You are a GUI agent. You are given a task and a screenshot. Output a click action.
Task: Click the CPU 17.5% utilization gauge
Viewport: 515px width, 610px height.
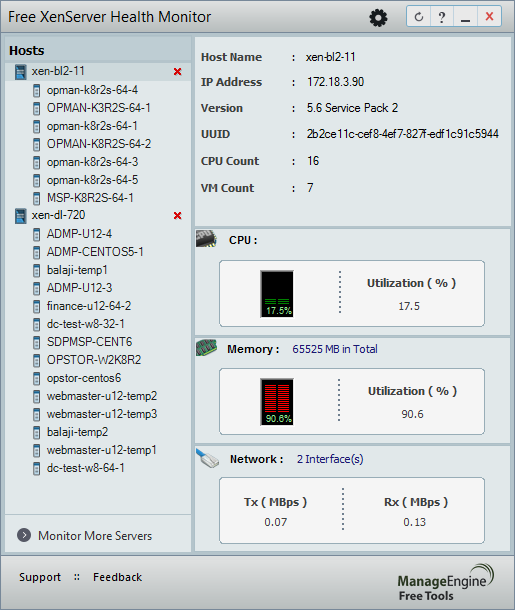click(277, 294)
